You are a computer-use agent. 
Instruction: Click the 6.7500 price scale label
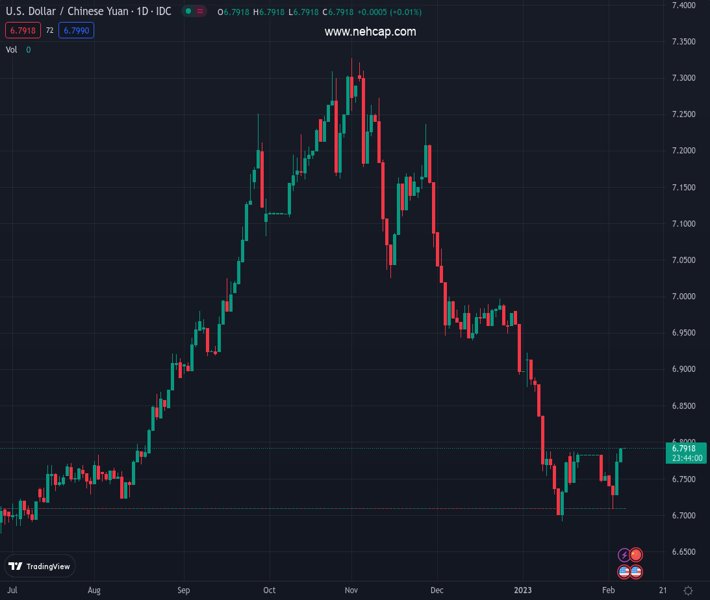pyautogui.click(x=684, y=479)
